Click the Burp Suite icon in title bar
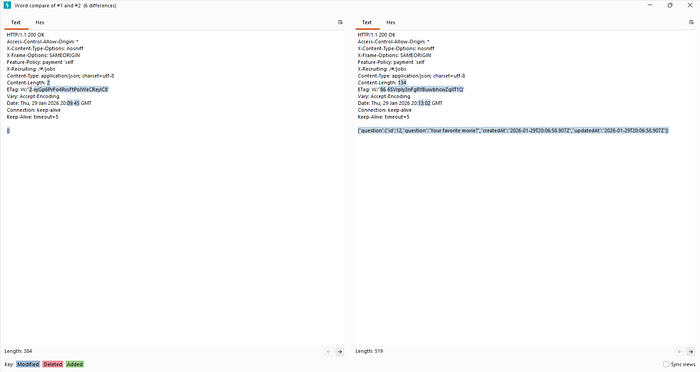700x372 pixels. pos(7,5)
